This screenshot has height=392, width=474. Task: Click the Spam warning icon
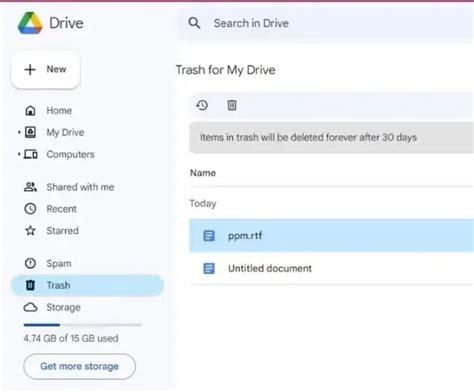30,263
